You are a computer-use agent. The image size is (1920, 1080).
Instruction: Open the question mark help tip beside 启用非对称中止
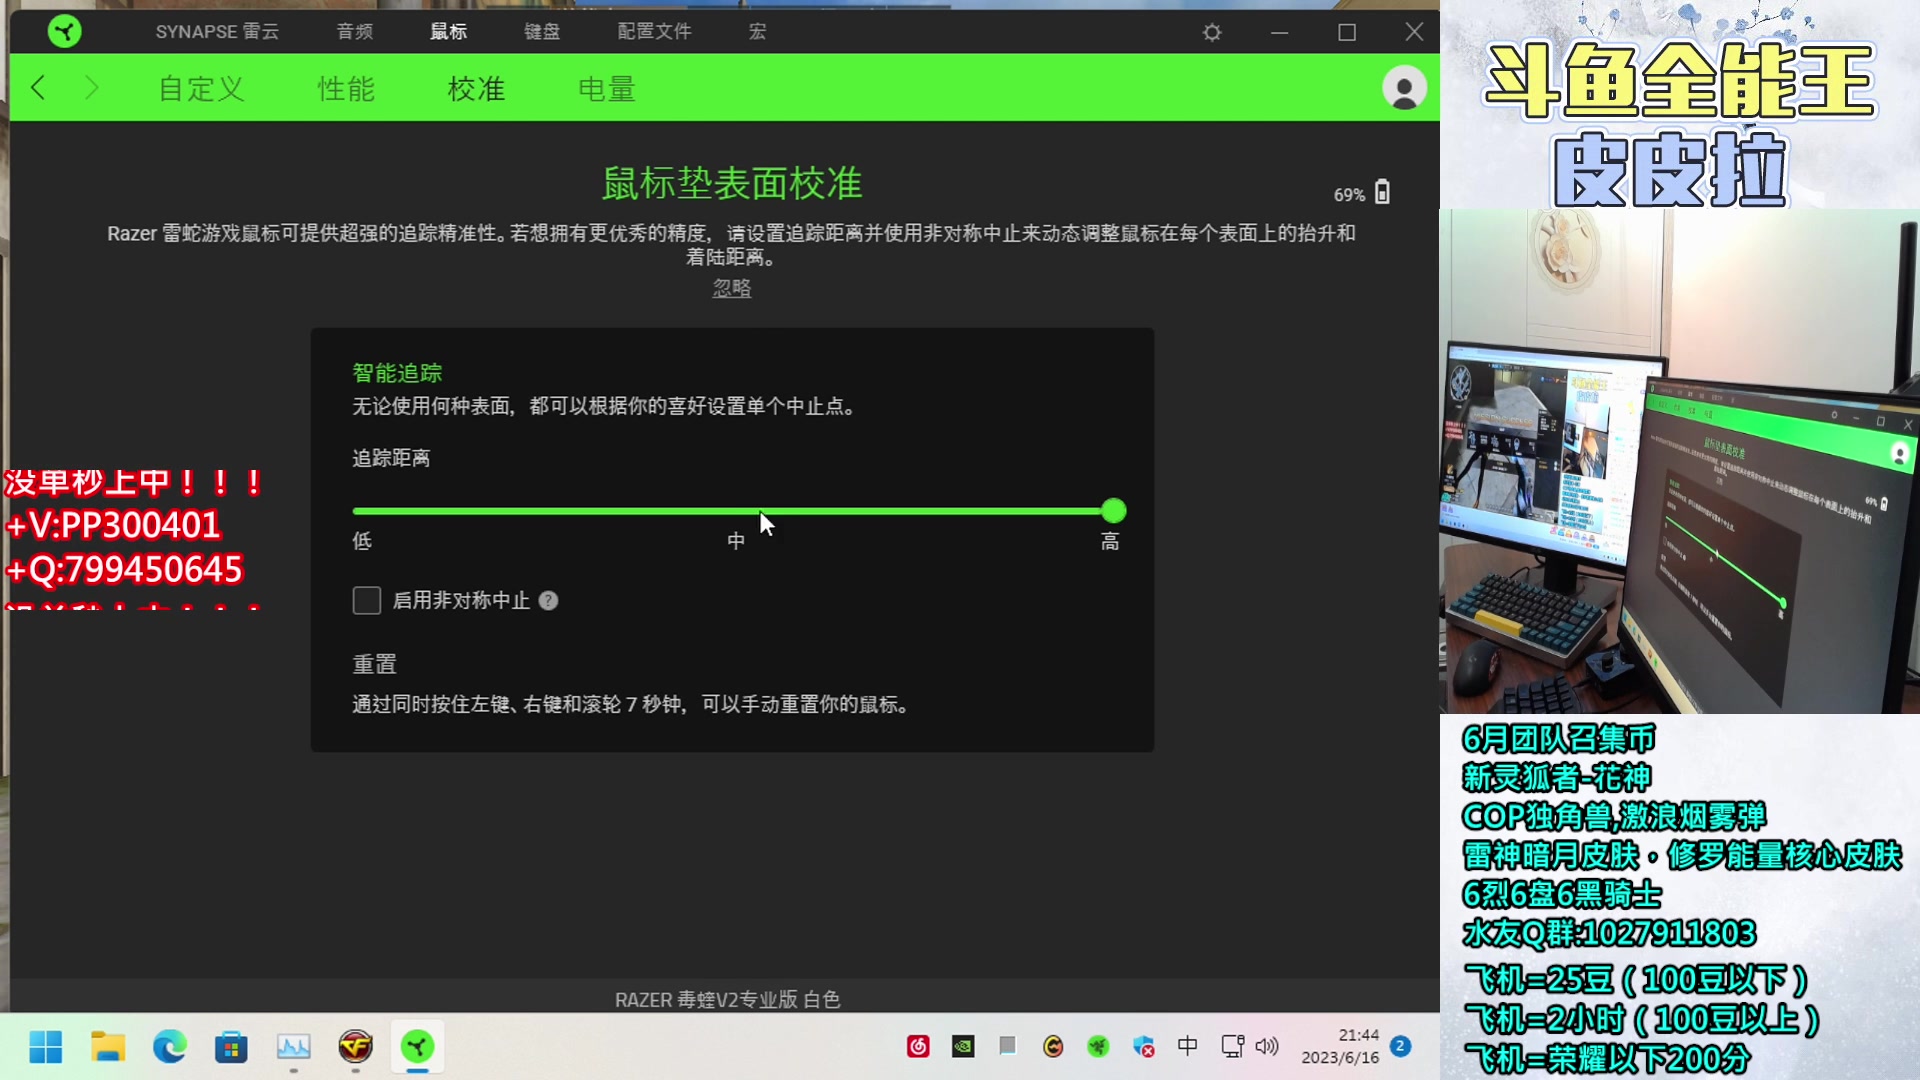[x=548, y=600]
